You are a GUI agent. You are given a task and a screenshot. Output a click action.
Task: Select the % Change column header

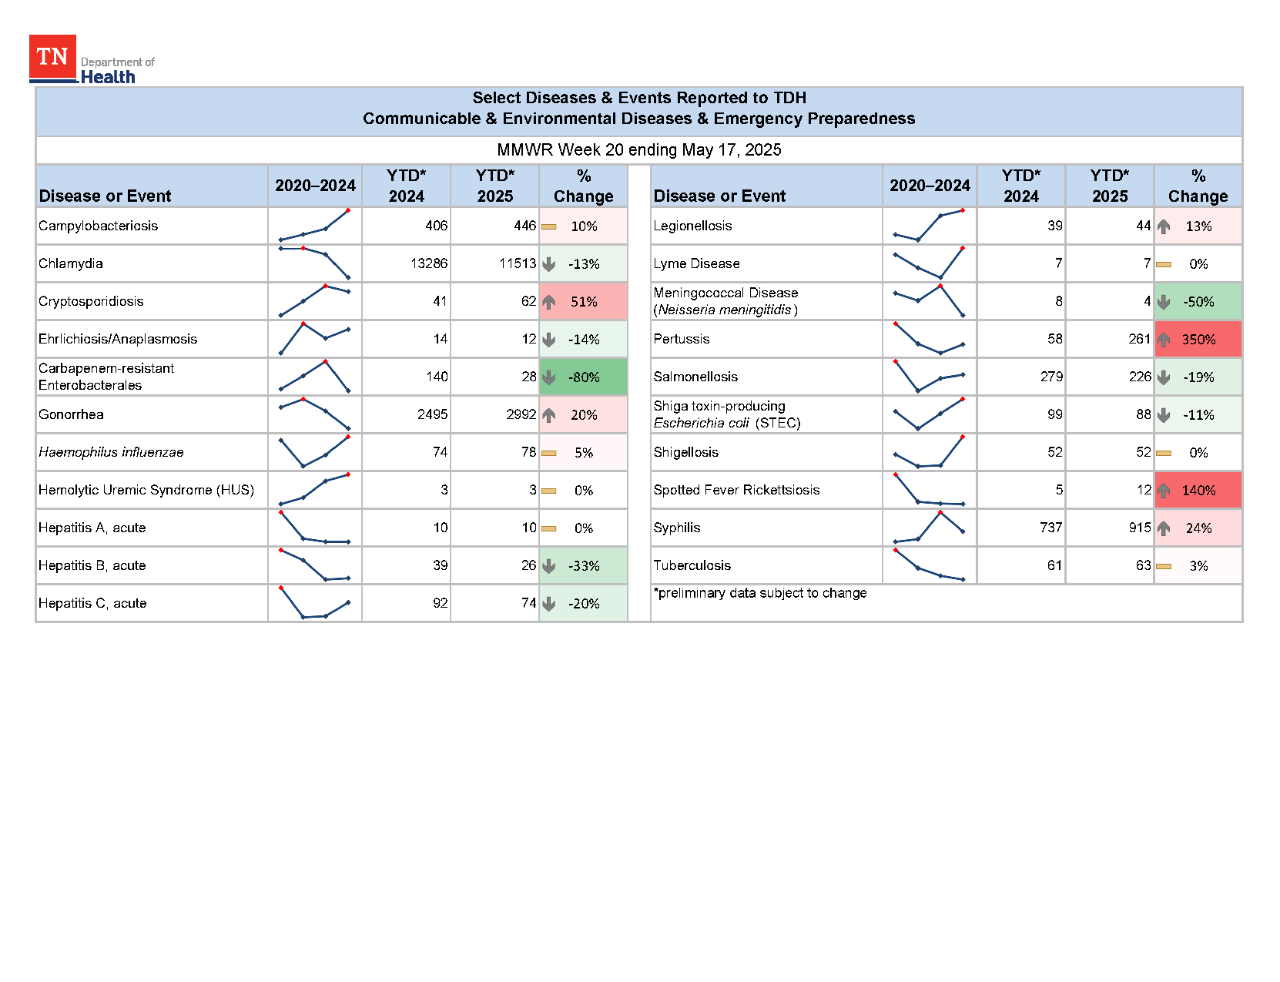point(583,186)
